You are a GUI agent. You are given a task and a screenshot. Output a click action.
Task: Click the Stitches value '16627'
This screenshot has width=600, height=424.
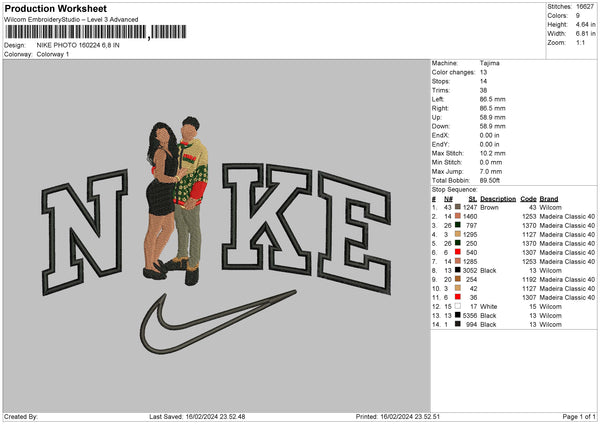[x=585, y=7]
